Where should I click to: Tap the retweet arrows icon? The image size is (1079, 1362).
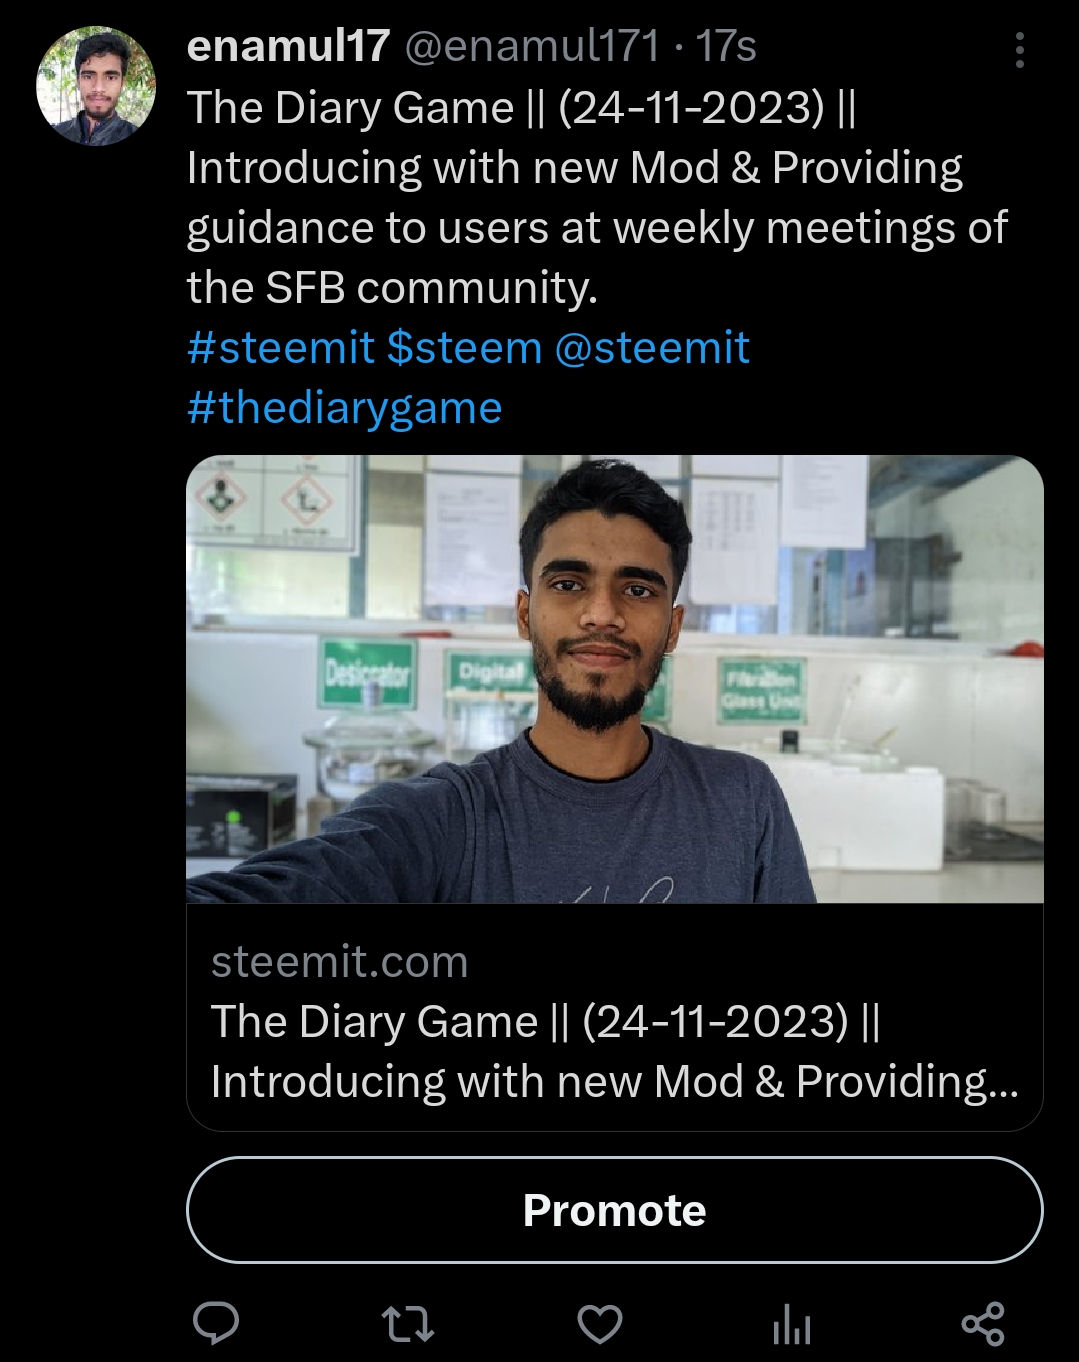408,1324
